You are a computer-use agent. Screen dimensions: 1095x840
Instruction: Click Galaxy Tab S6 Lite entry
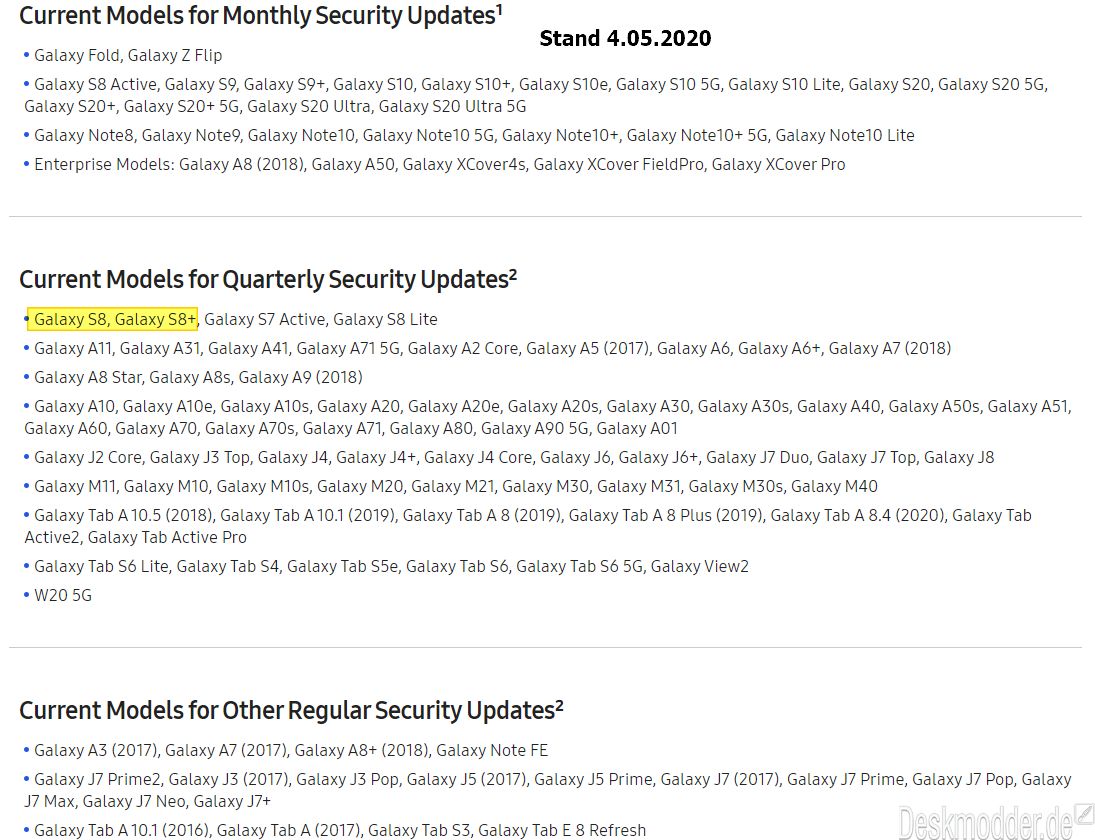(x=101, y=566)
